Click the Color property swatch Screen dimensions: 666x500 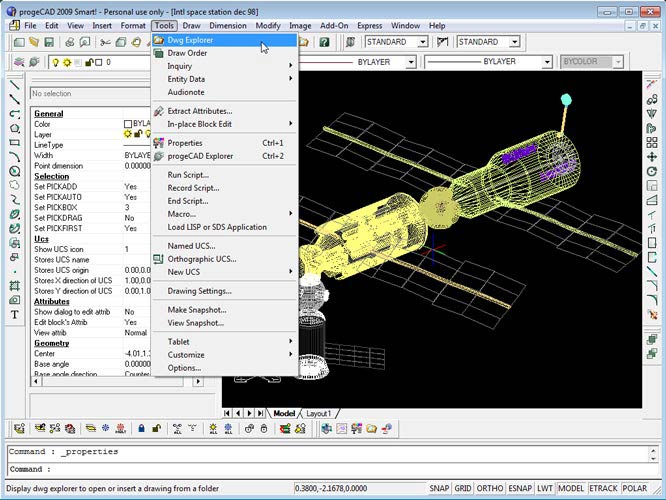point(127,124)
